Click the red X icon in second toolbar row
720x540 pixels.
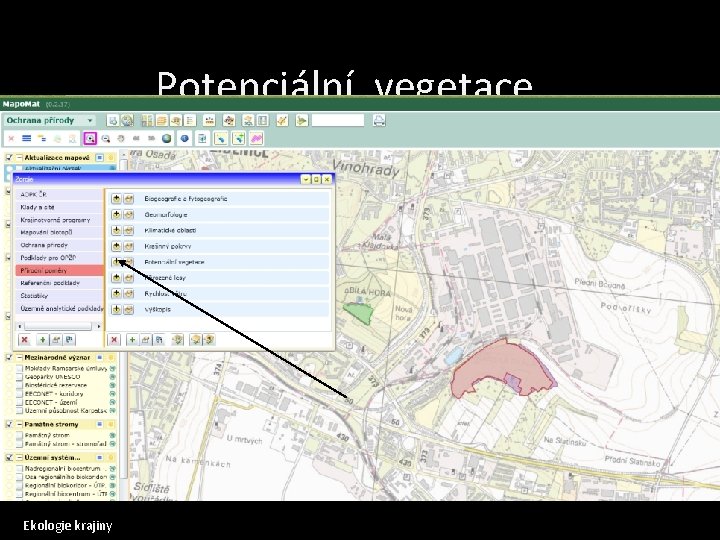[11, 138]
